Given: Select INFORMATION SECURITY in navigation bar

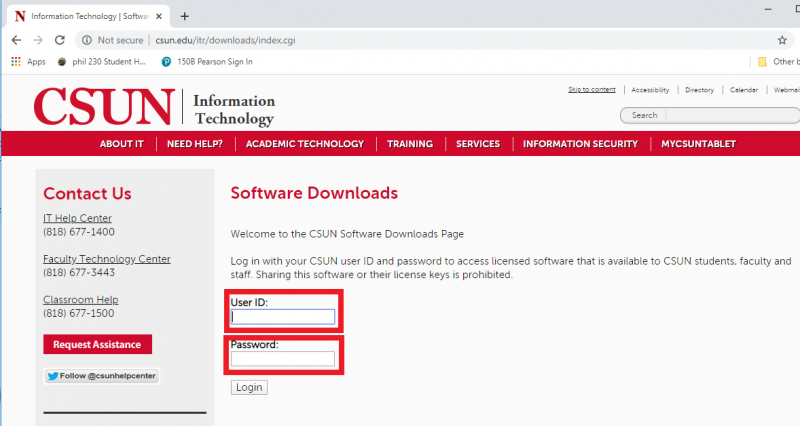Looking at the screenshot, I should coord(580,144).
